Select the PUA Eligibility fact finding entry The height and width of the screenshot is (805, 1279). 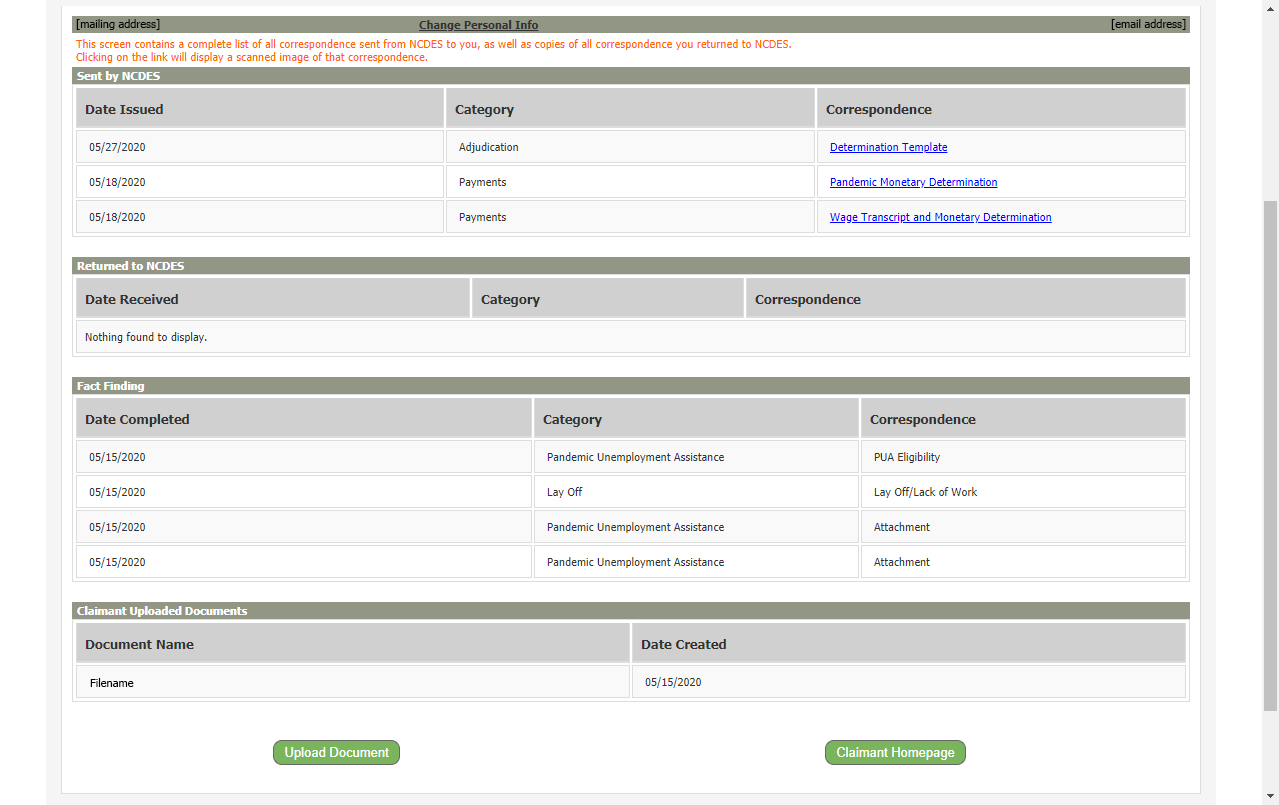click(906, 457)
